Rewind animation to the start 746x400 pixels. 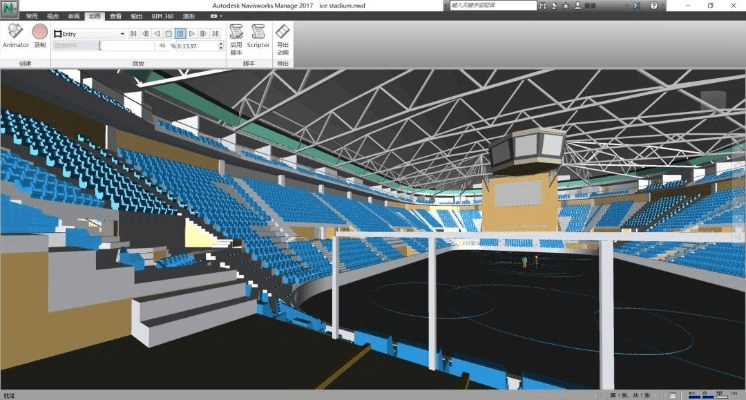coord(133,34)
